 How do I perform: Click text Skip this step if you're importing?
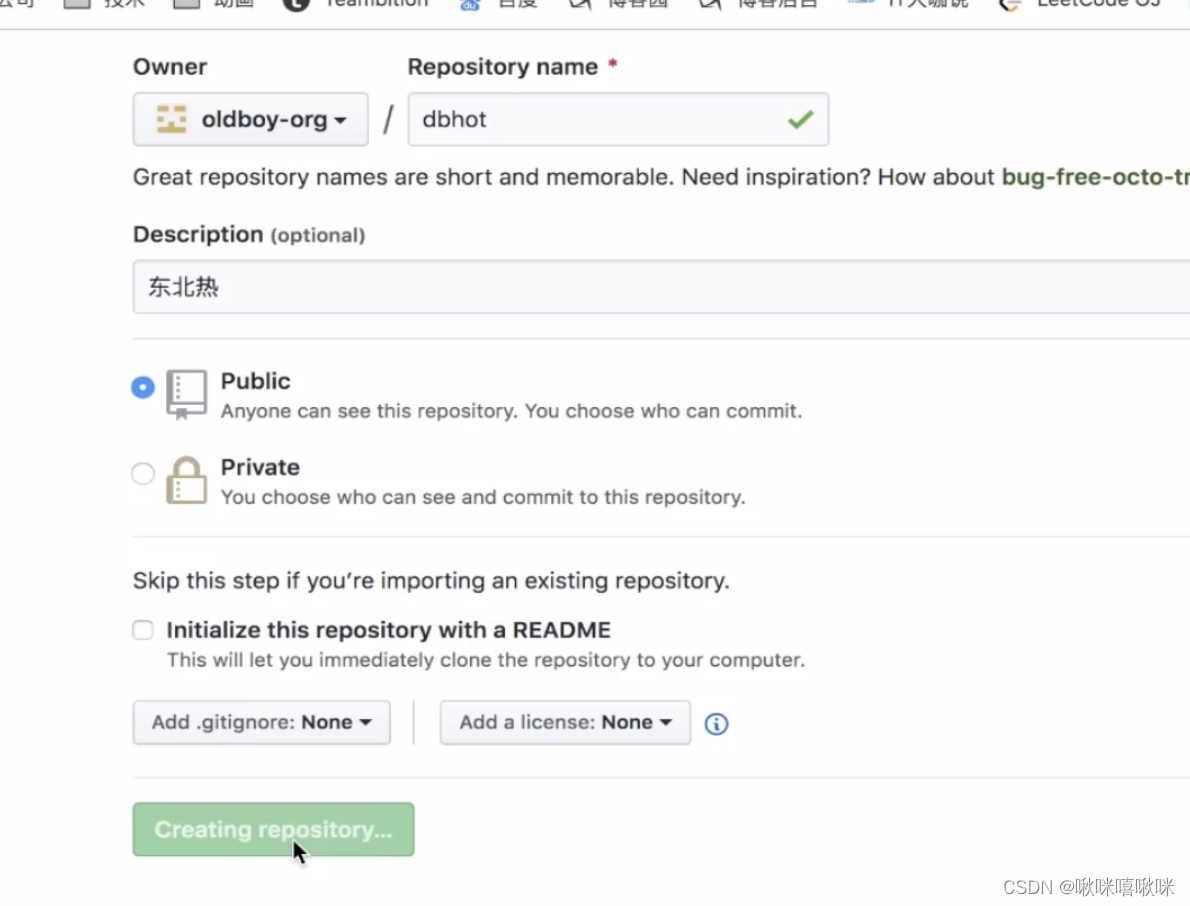tap(431, 581)
